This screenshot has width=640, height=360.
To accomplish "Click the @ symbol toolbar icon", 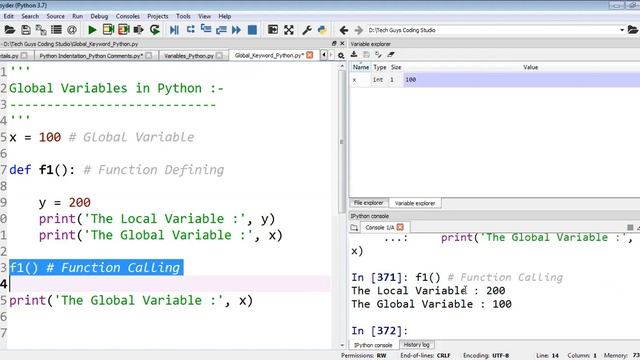I will (72, 30).
